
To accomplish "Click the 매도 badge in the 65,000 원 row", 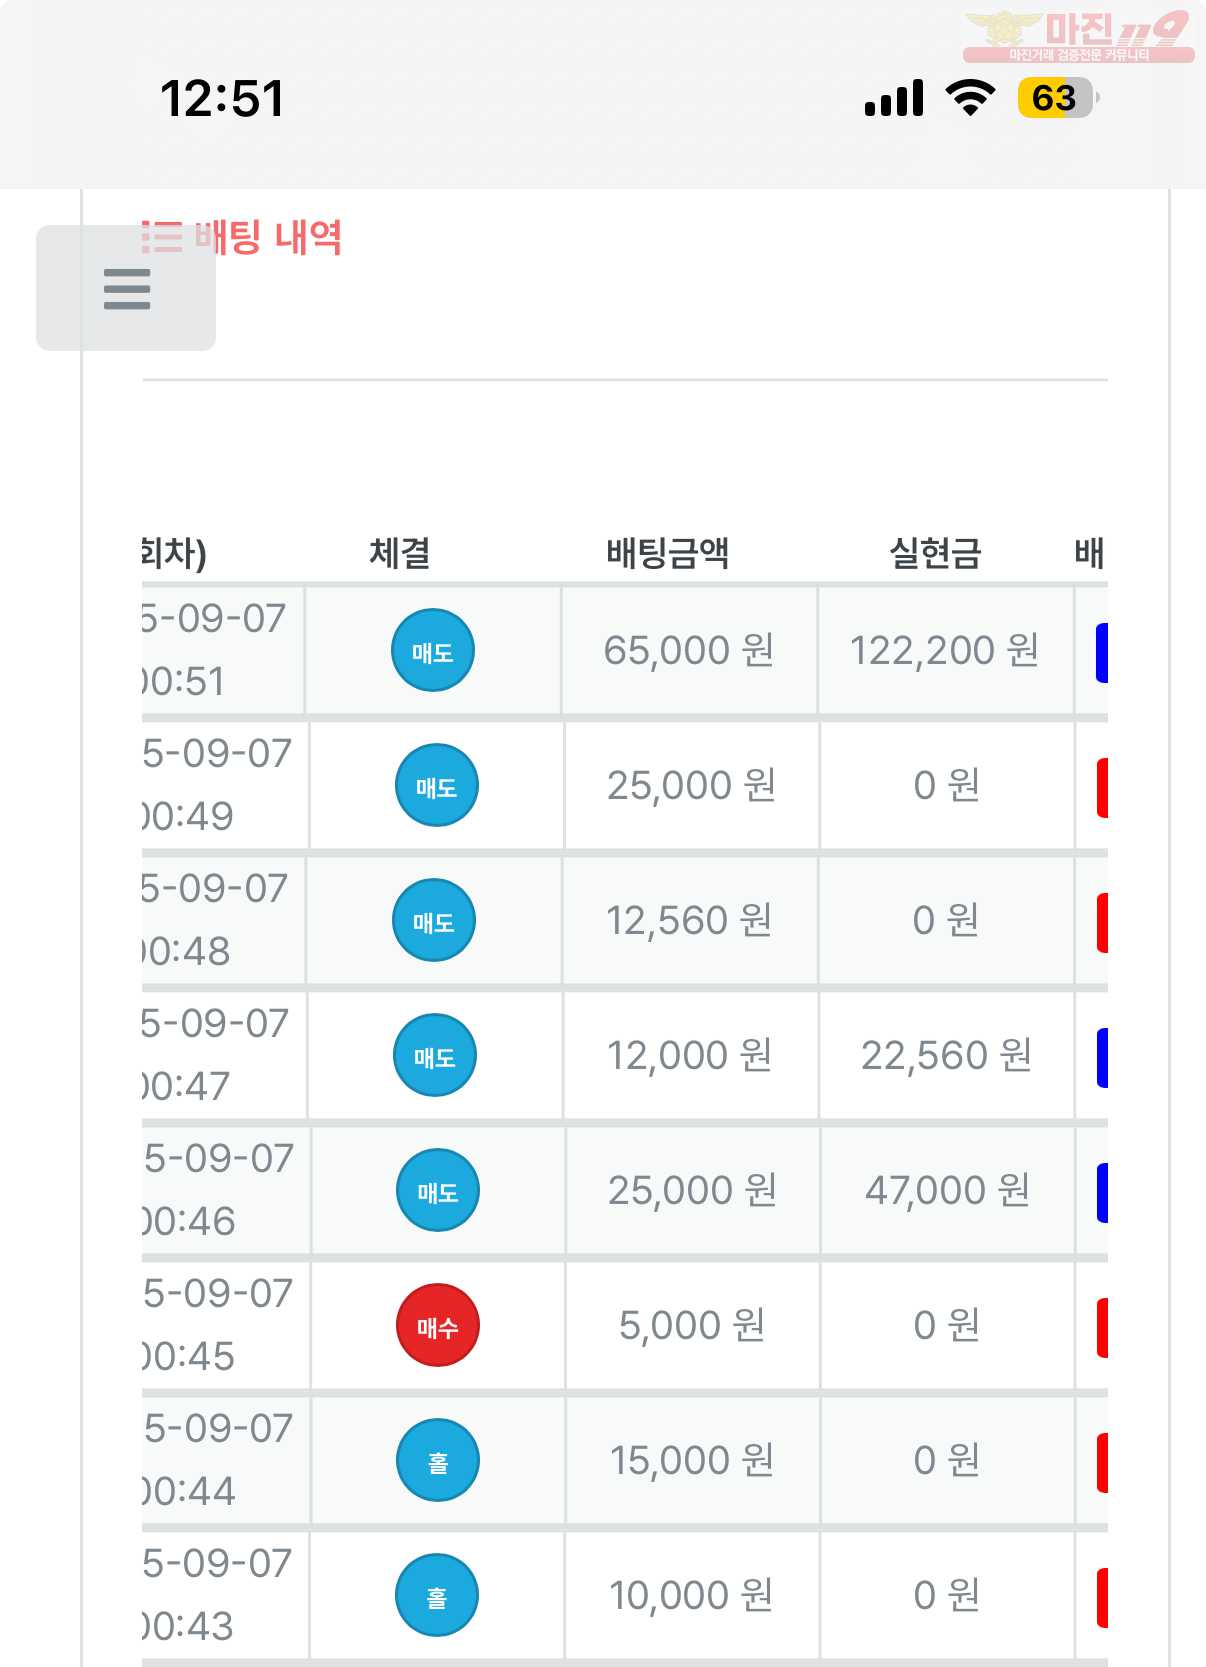I will point(432,651).
